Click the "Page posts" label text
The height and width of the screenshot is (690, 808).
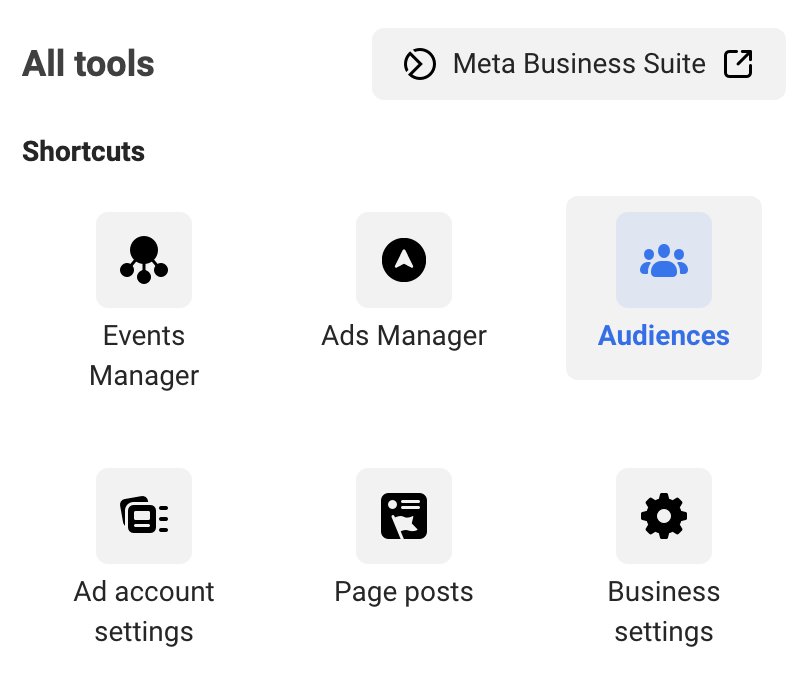(x=404, y=592)
